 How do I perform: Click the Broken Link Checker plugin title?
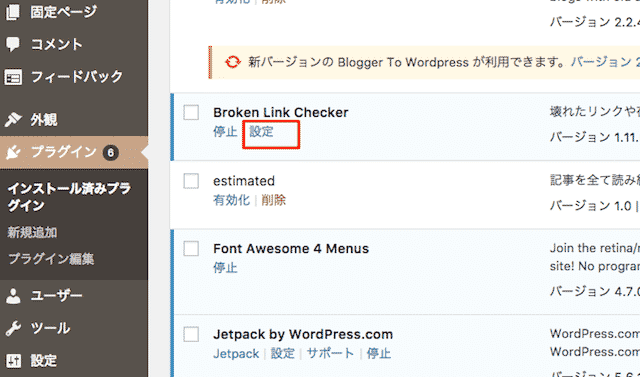[281, 113]
